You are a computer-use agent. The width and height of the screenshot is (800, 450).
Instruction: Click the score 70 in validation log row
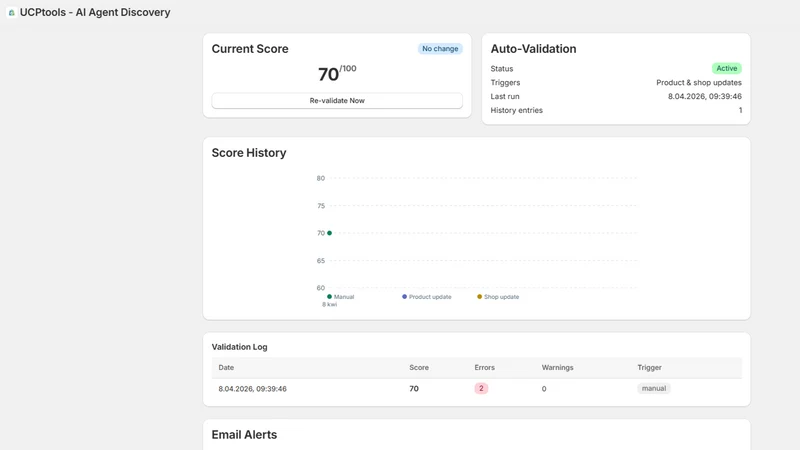click(x=414, y=389)
